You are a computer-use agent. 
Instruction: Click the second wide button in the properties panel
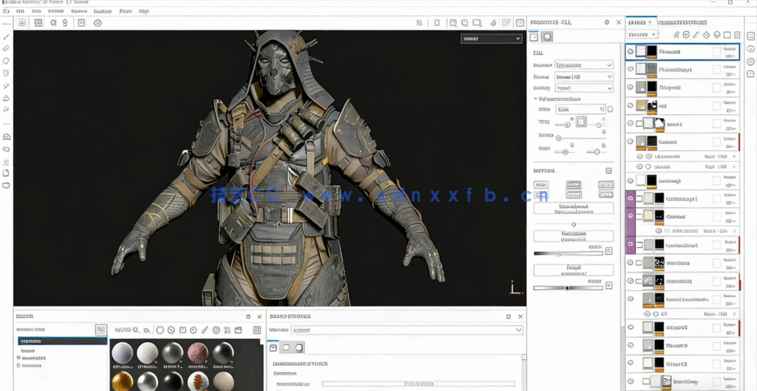574,236
